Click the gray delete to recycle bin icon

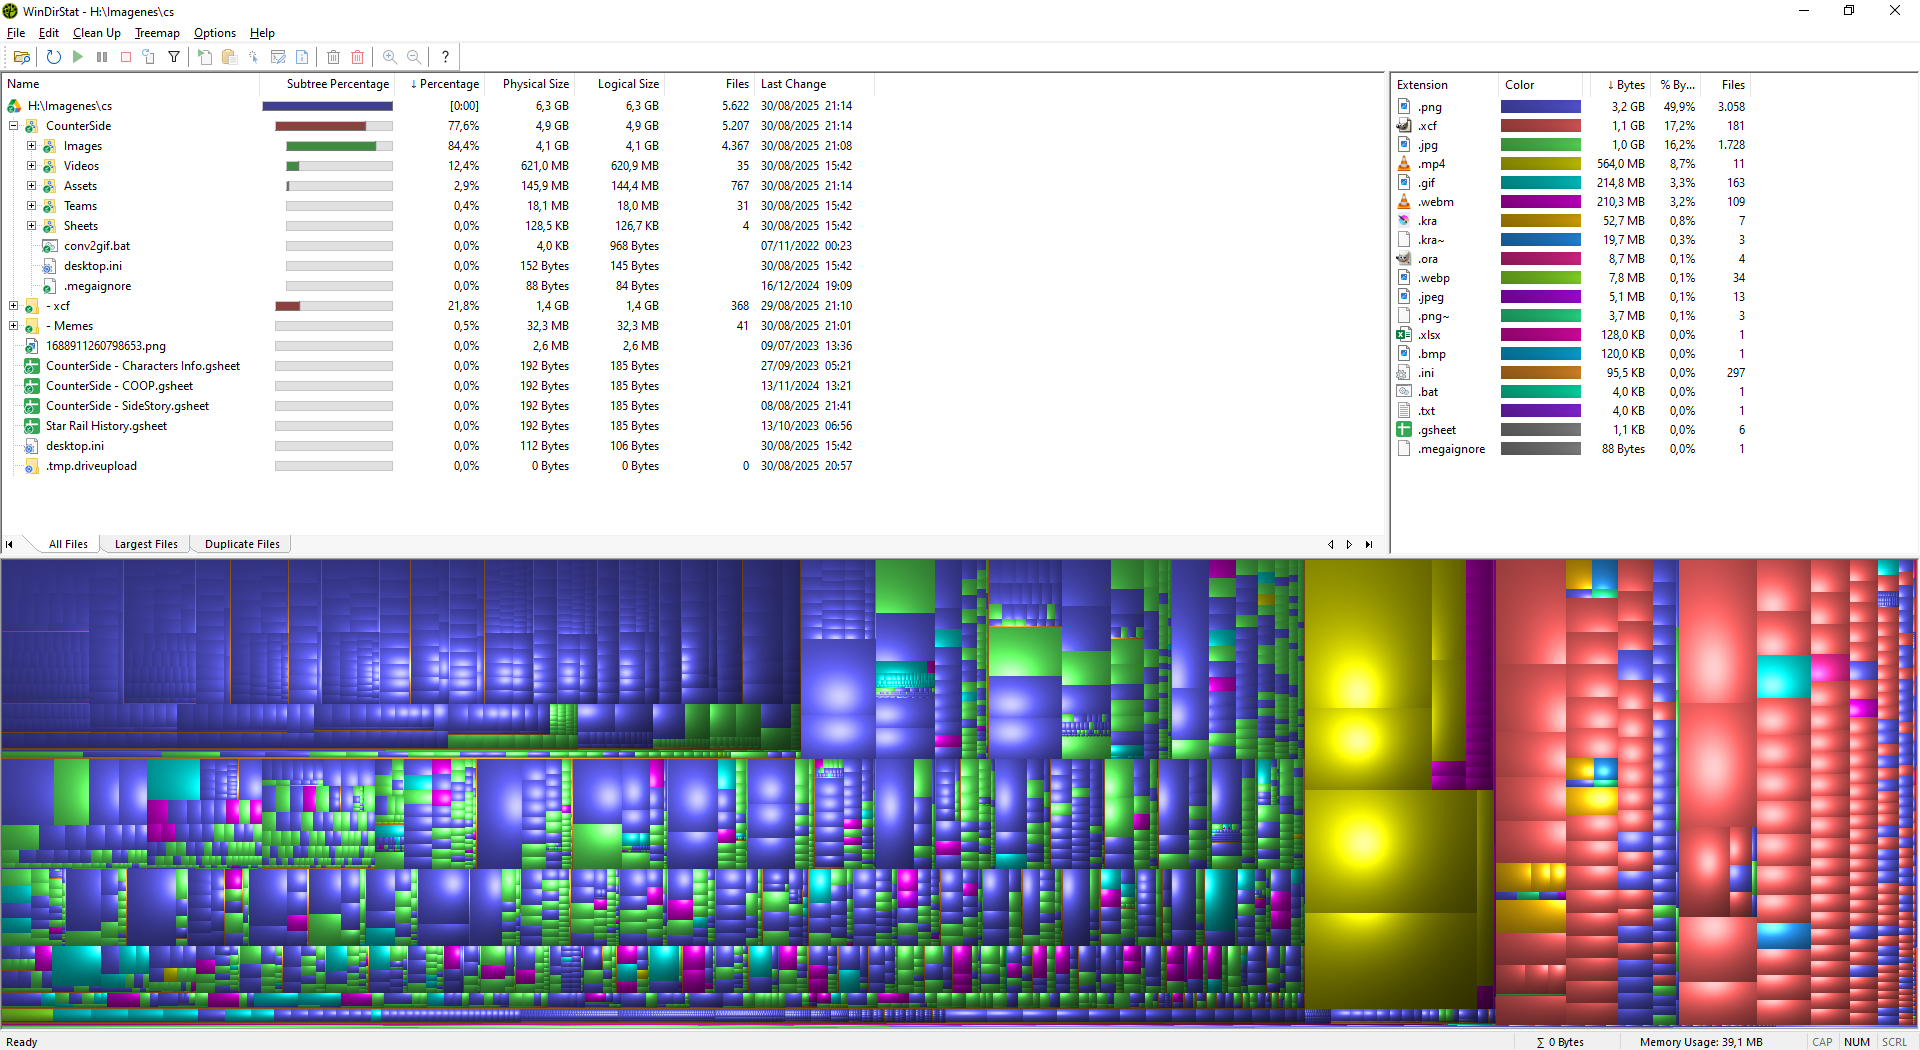334,57
